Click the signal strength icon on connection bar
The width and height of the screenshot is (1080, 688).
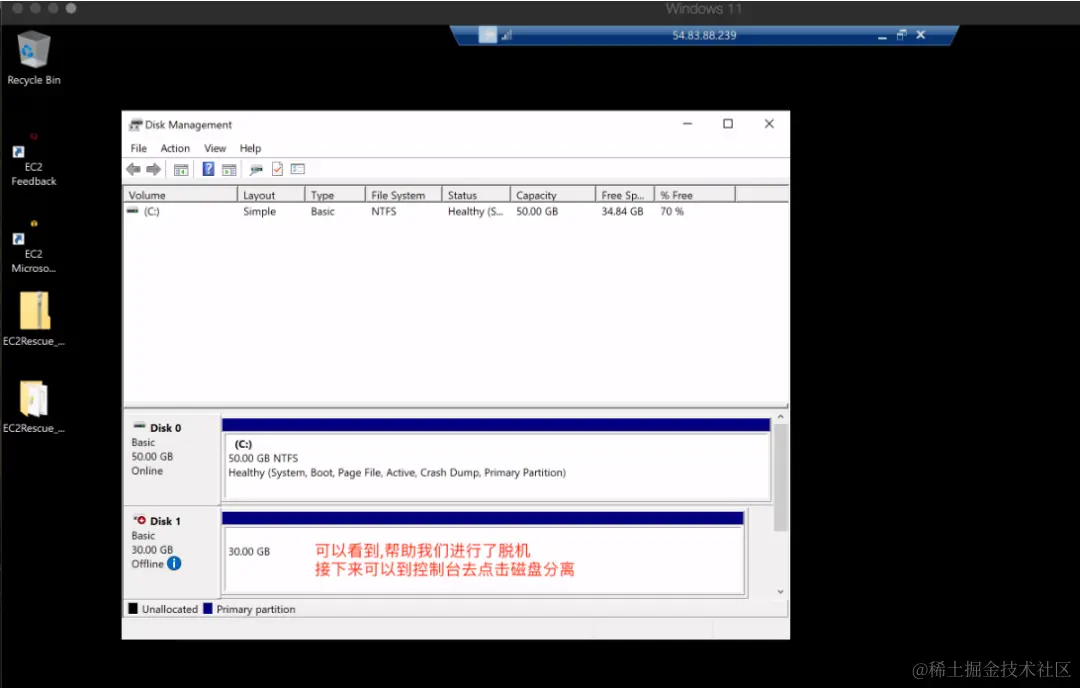[x=506, y=35]
